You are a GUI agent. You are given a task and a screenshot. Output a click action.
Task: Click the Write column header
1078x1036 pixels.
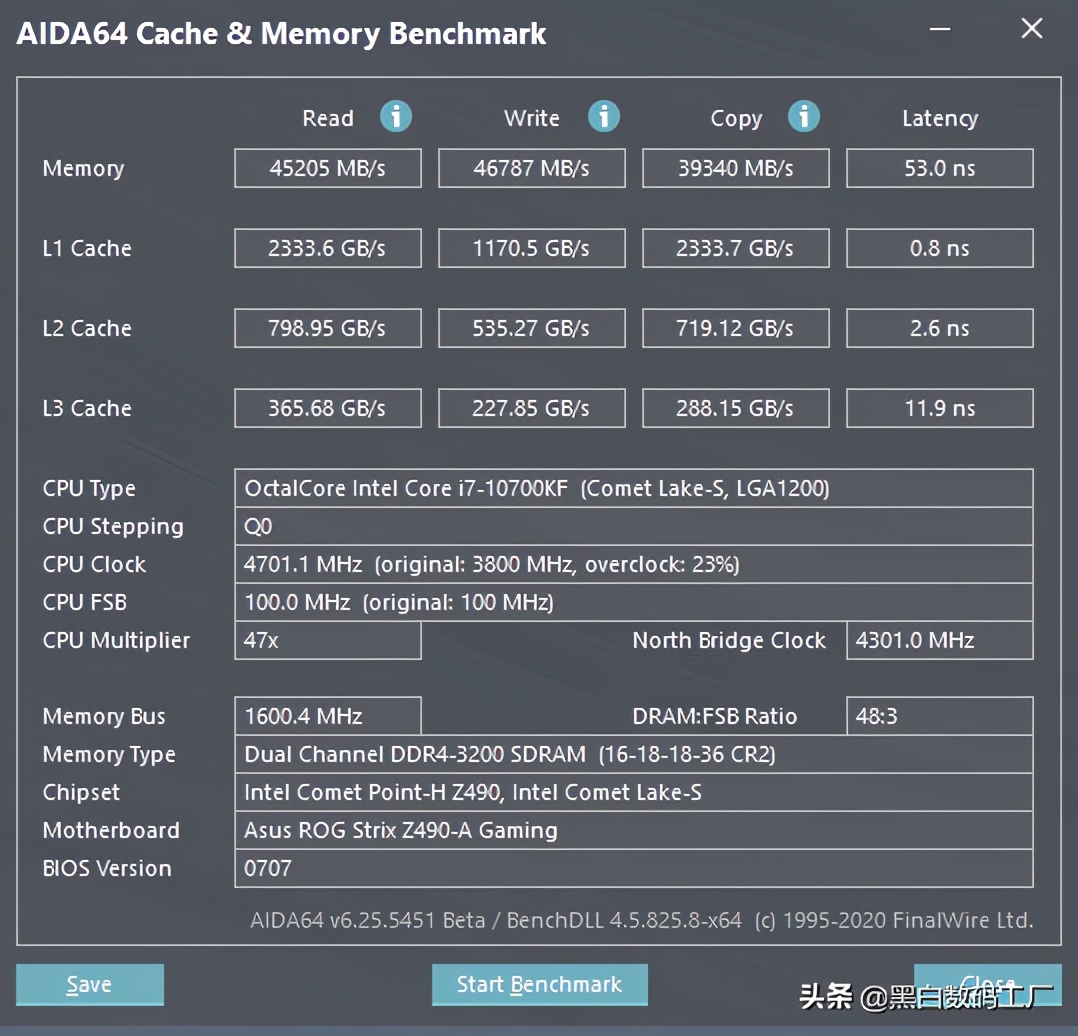[x=532, y=118]
